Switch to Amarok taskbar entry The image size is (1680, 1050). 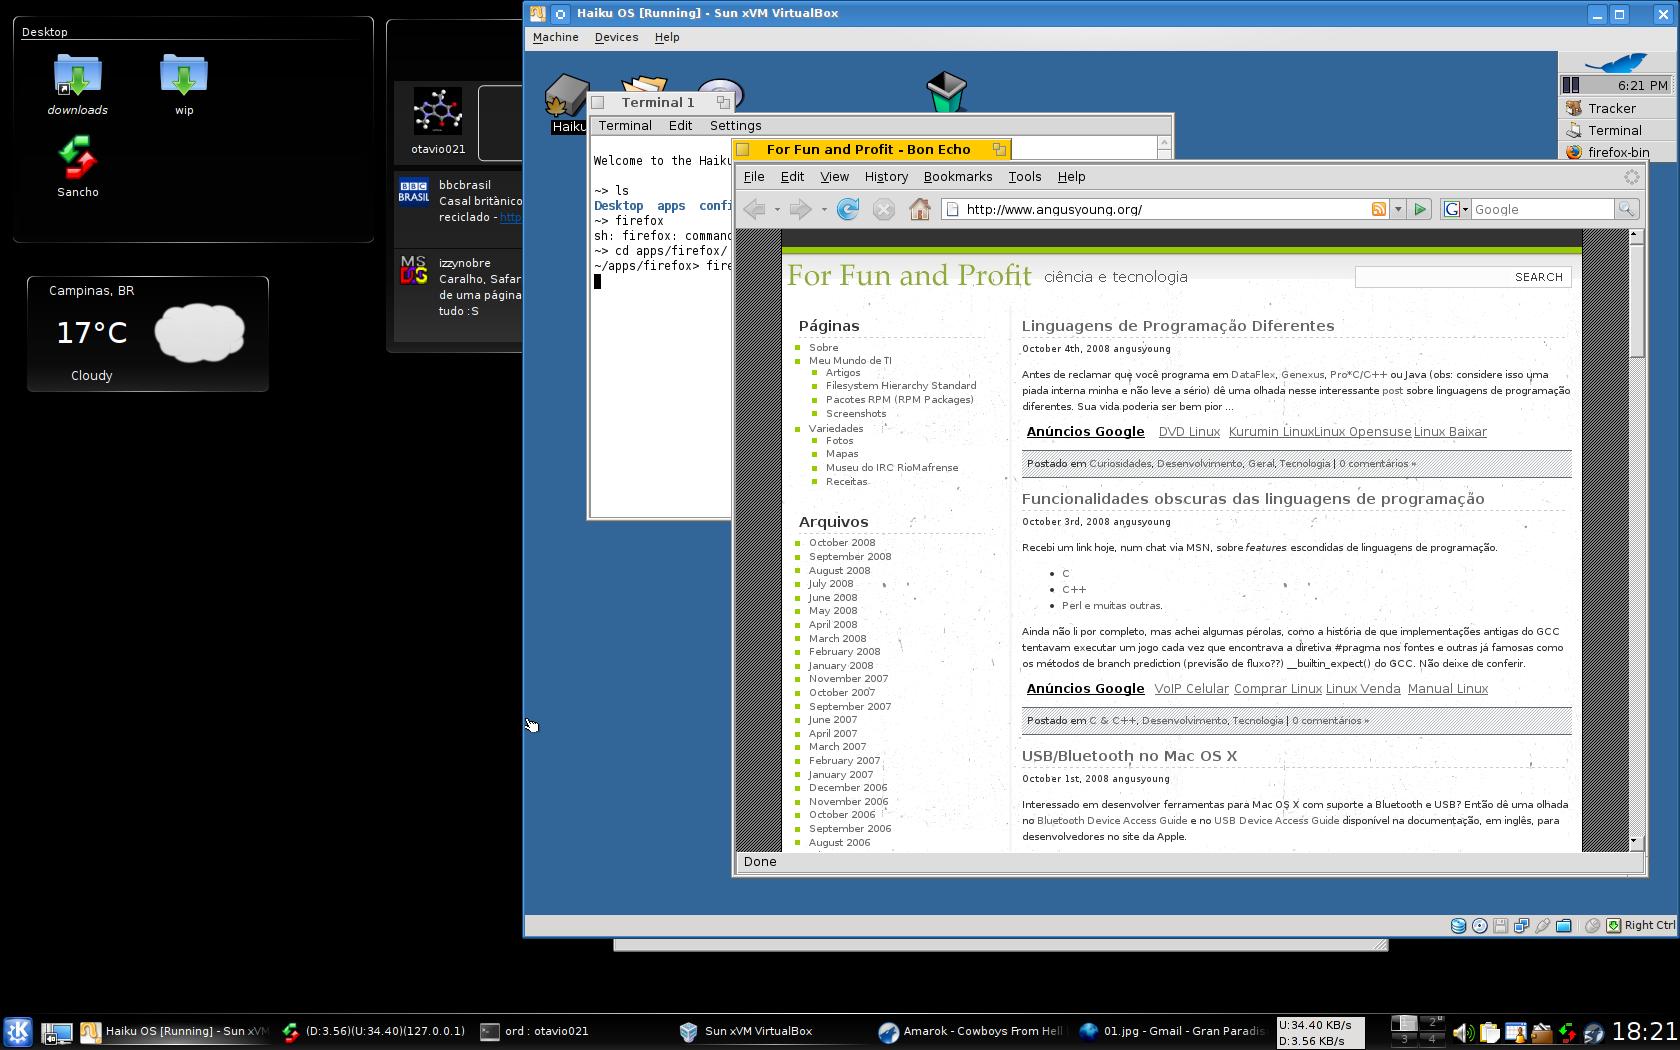(x=971, y=1031)
